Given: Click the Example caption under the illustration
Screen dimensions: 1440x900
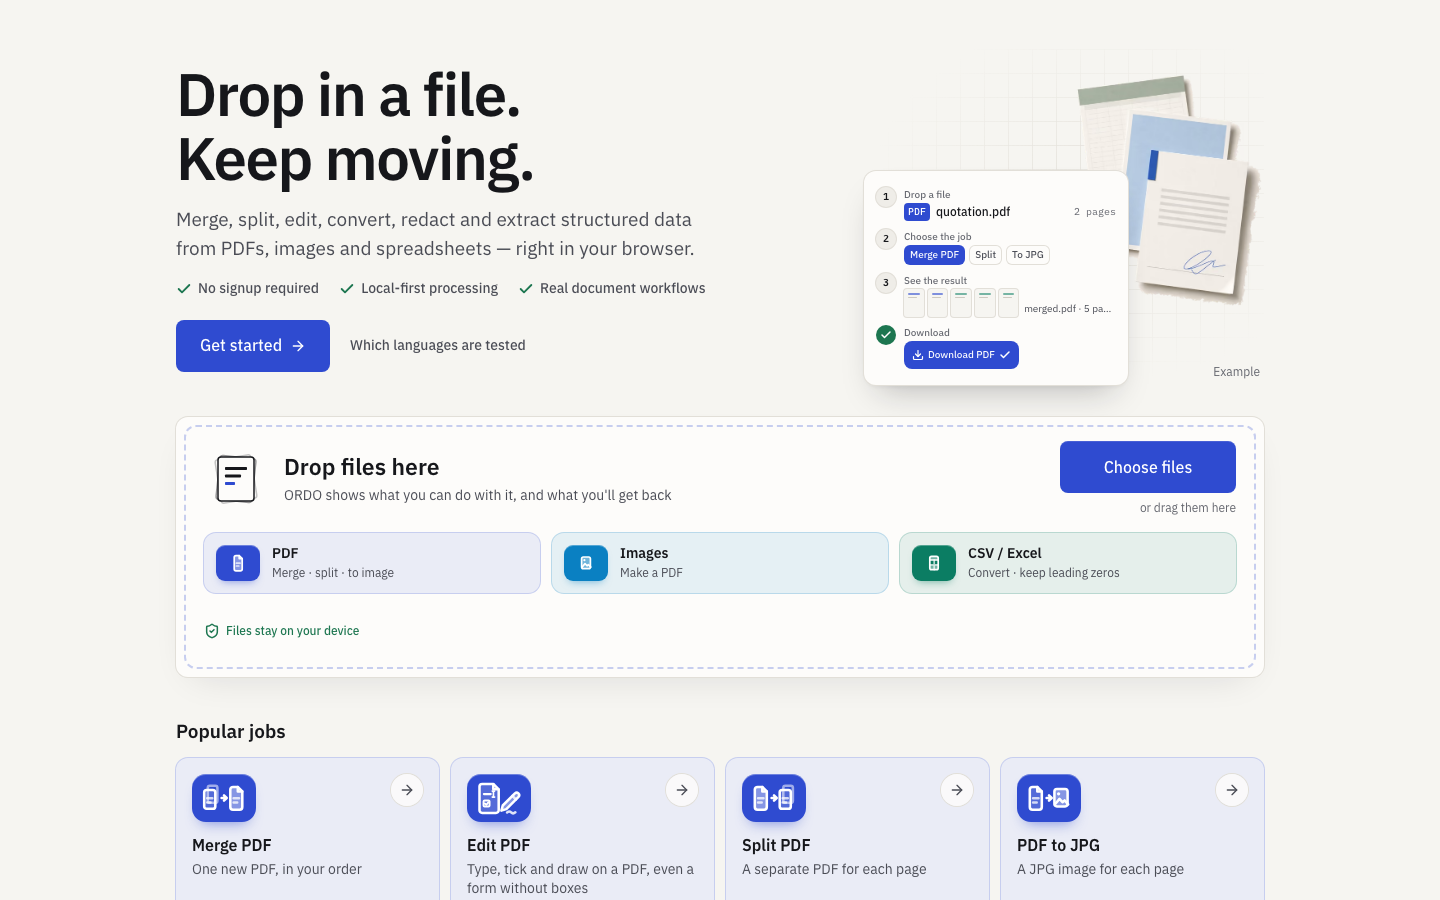Looking at the screenshot, I should (x=1236, y=372).
